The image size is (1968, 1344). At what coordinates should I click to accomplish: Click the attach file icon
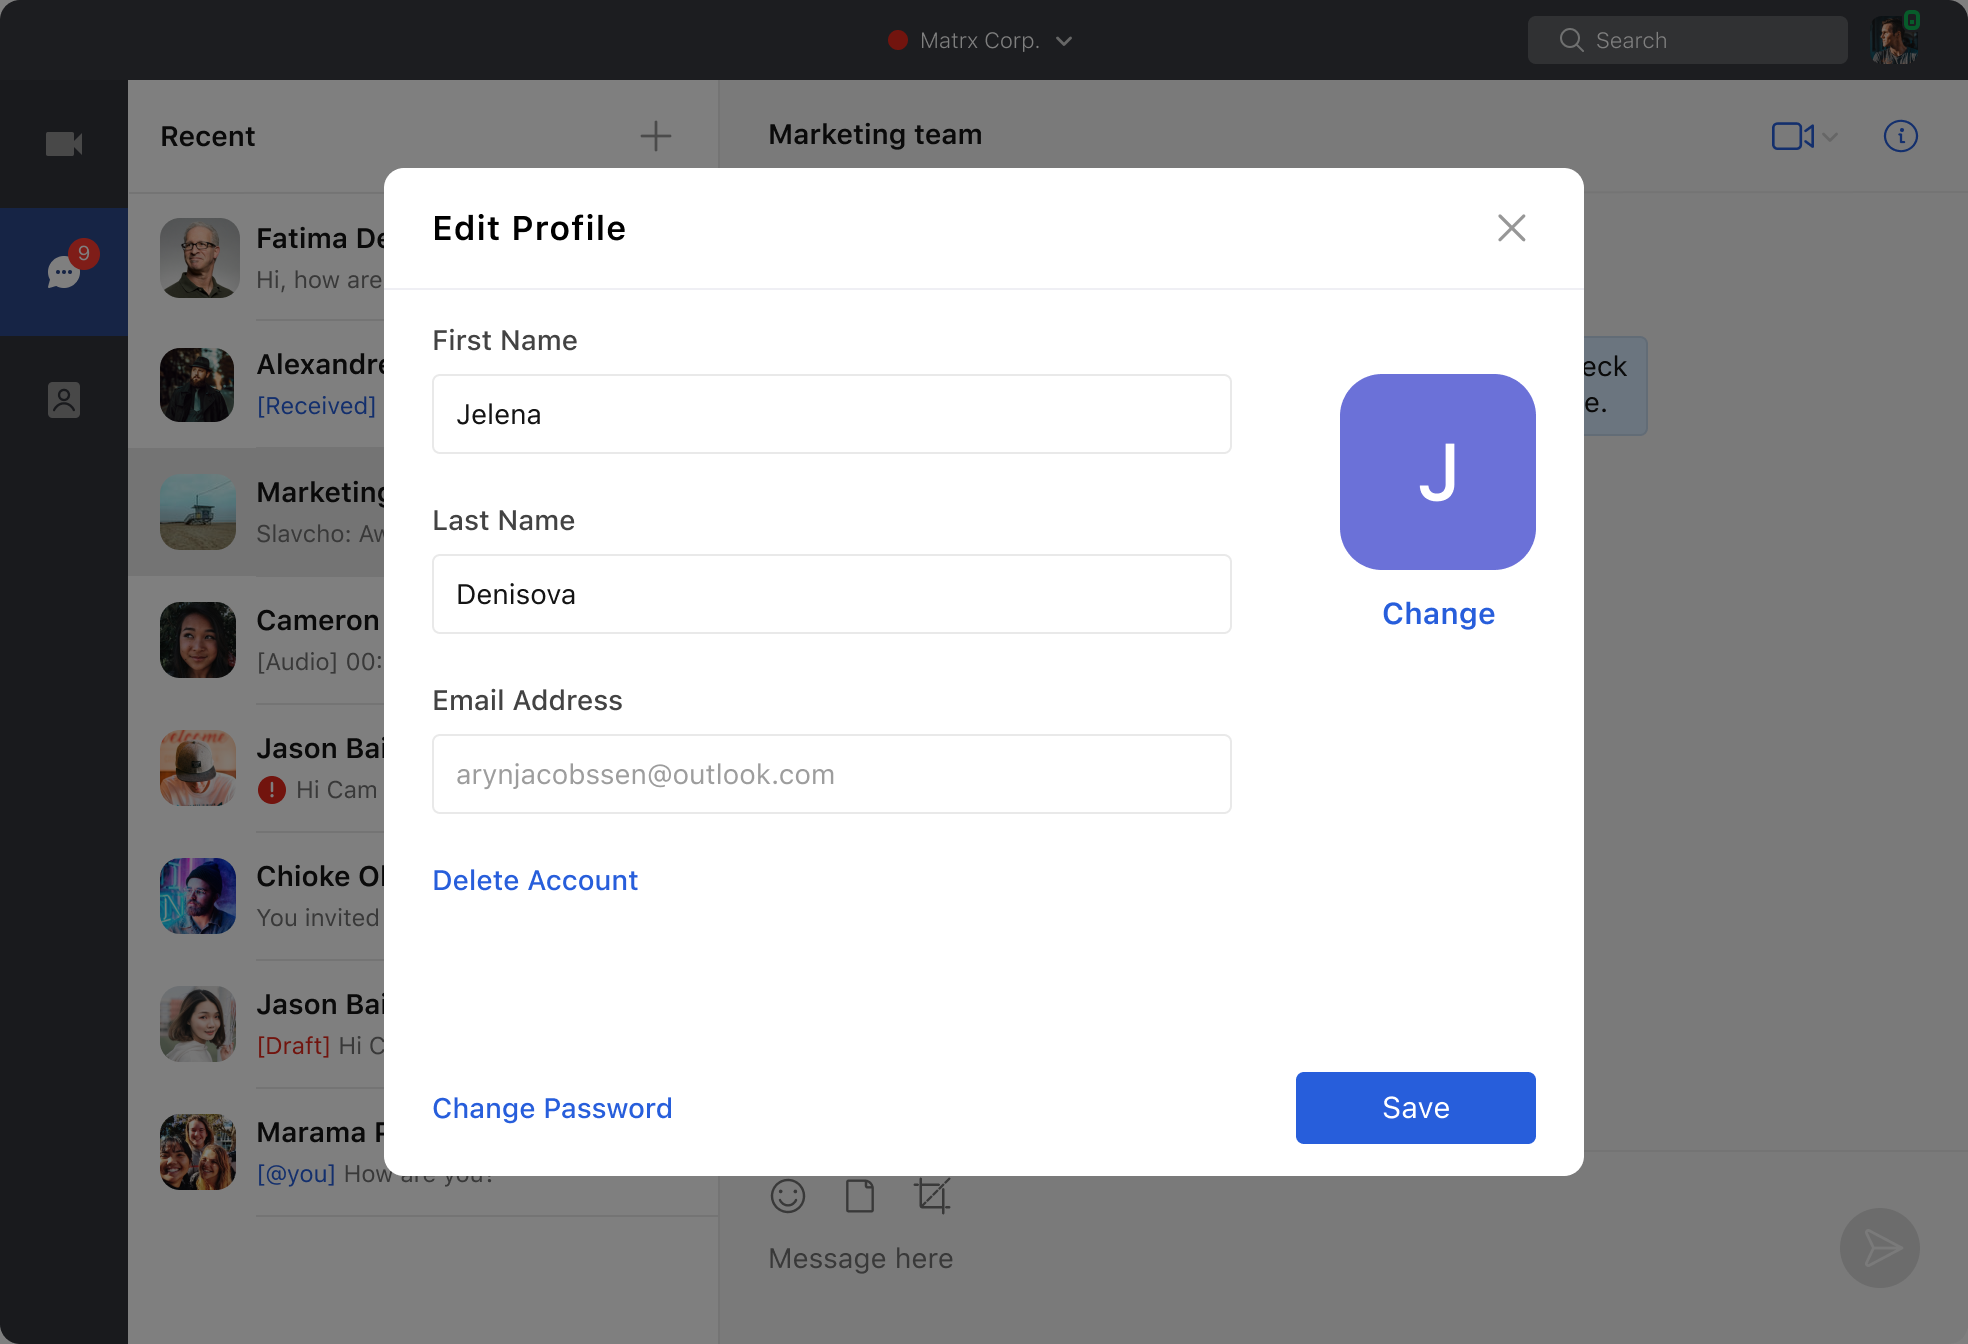(860, 1195)
